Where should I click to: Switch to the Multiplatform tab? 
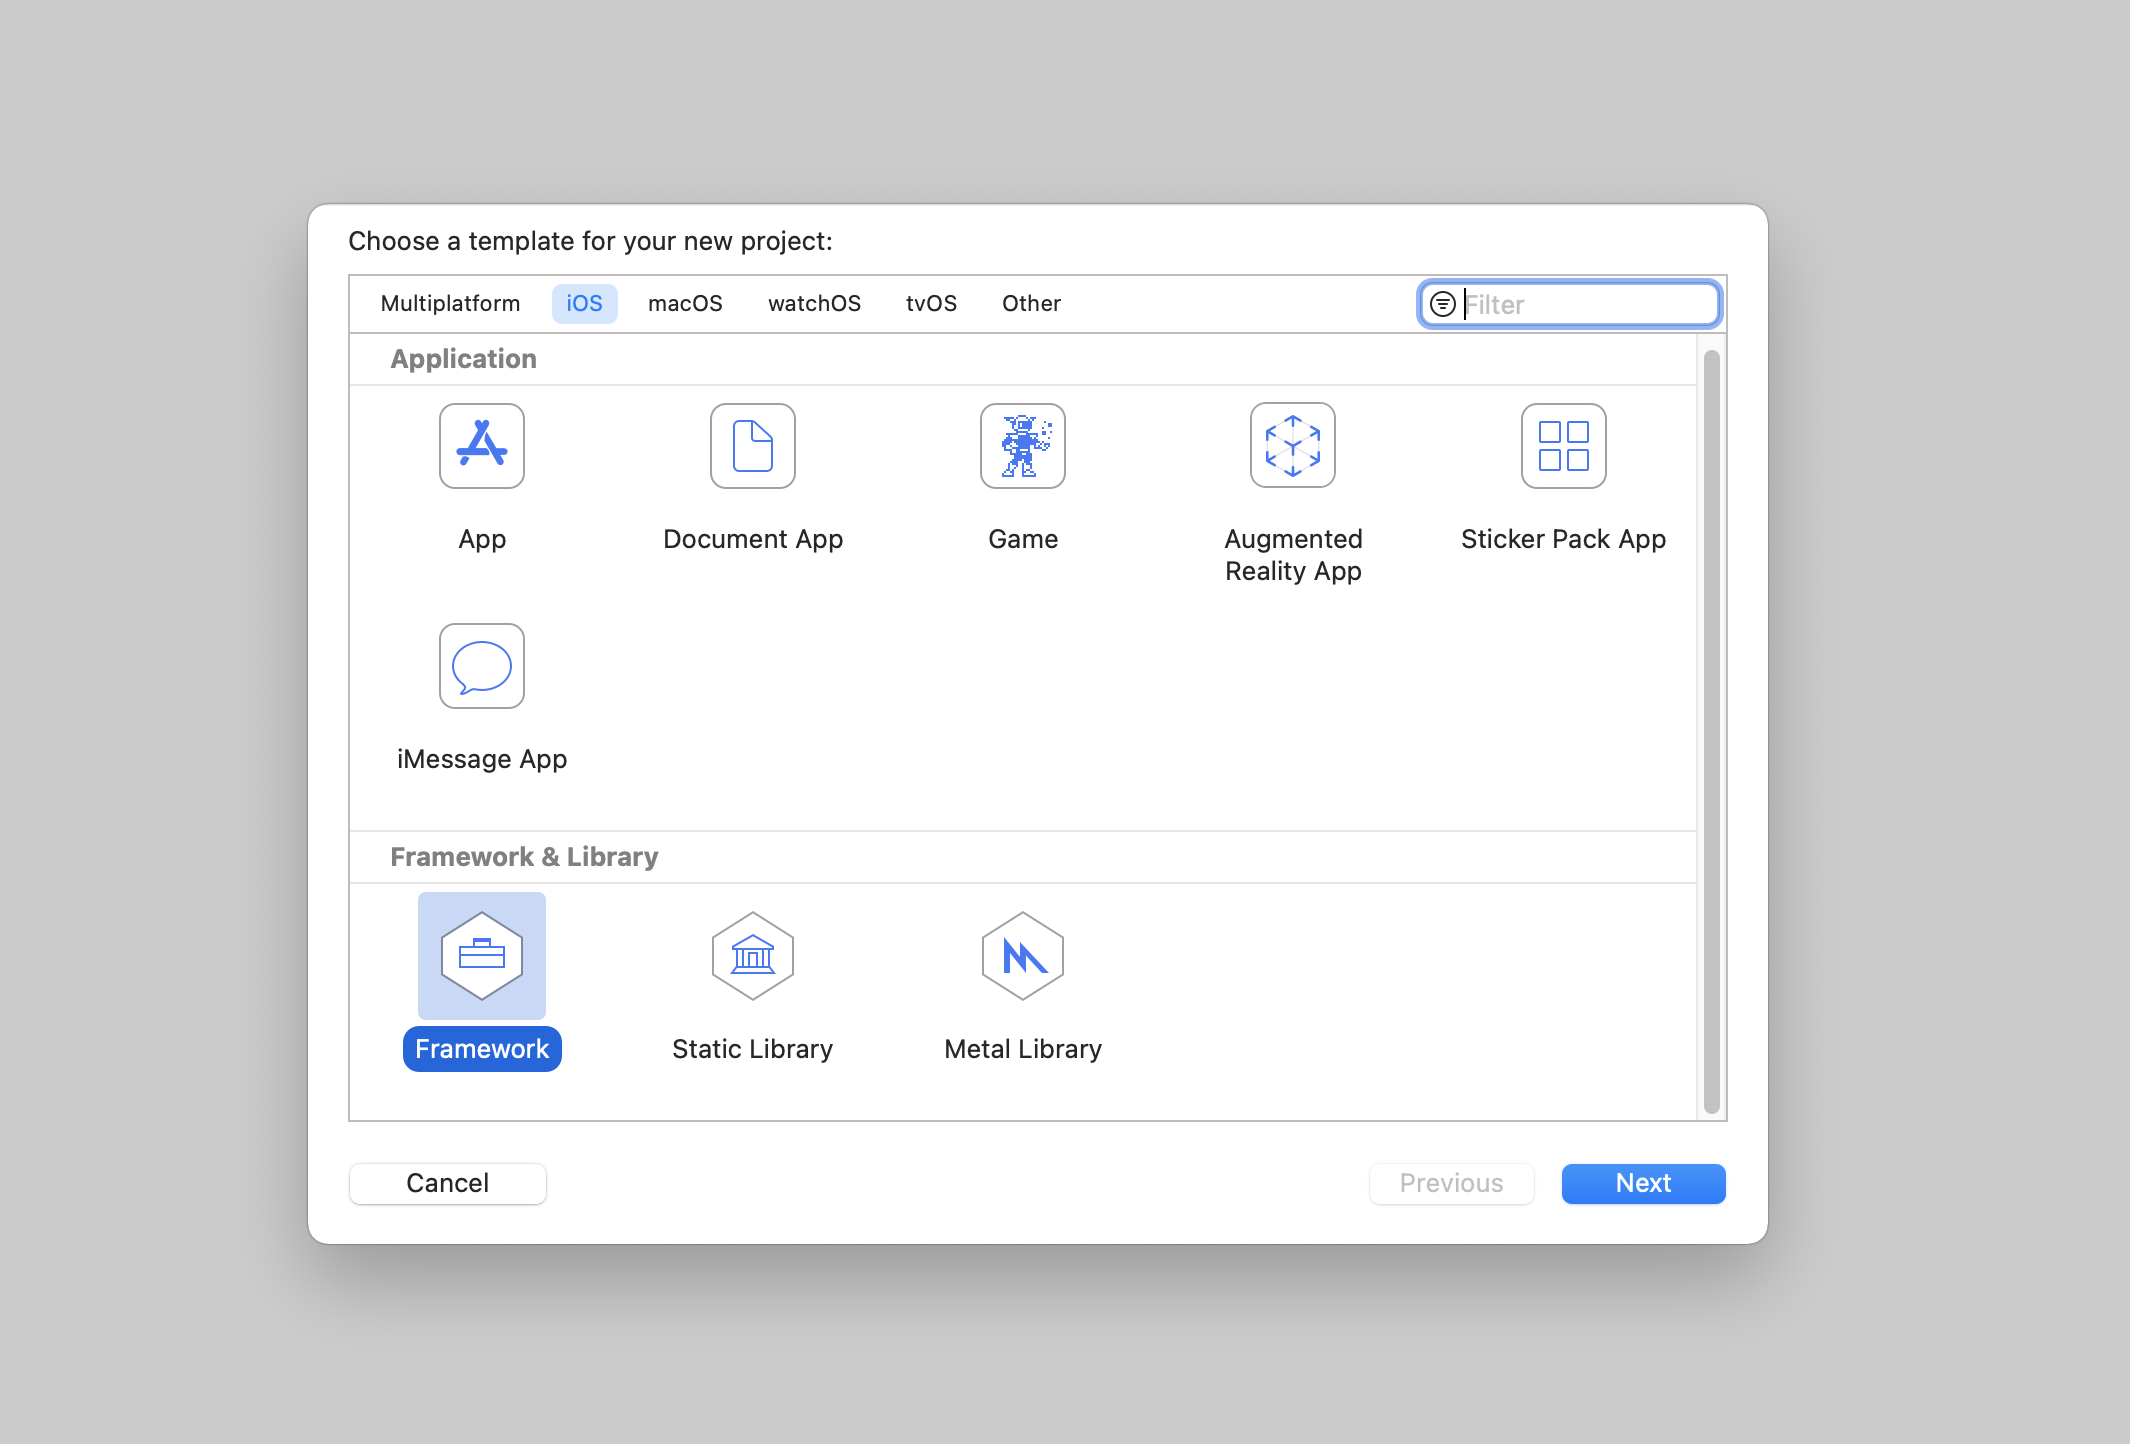tap(450, 304)
